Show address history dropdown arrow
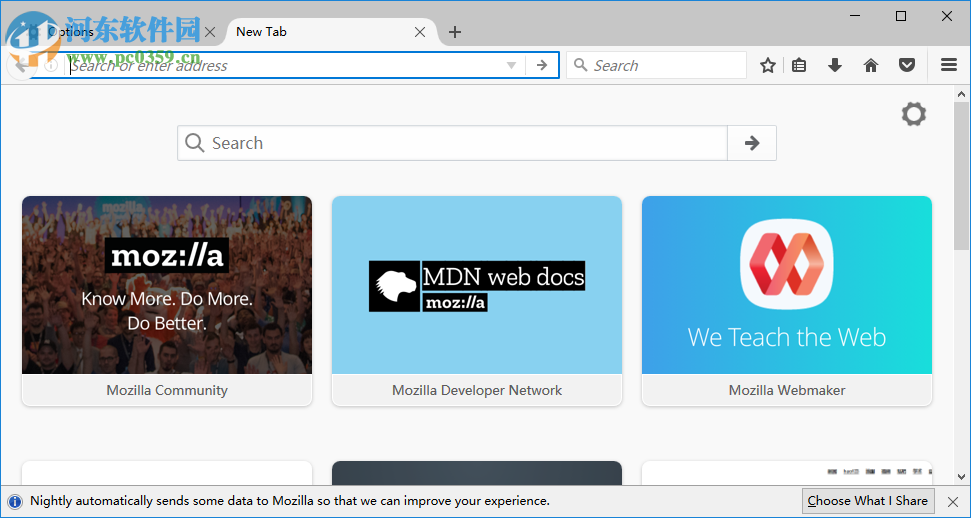971x518 pixels. pyautogui.click(x=512, y=65)
